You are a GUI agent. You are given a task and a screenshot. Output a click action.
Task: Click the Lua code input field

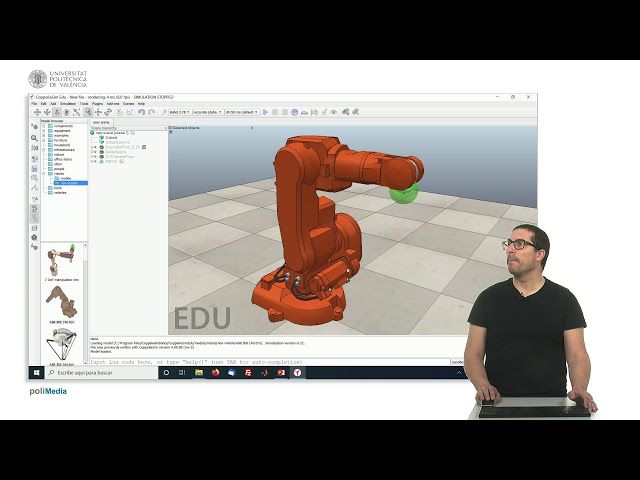tap(269, 362)
